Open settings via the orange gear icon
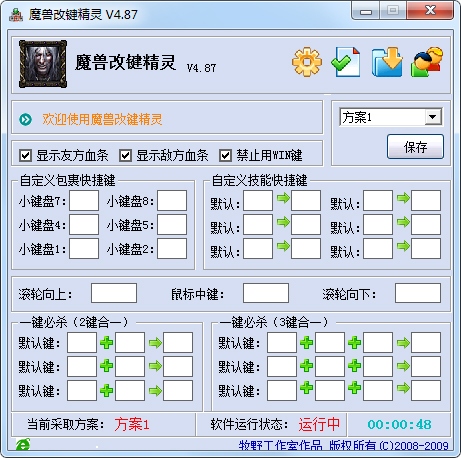Image resolution: width=461 pixels, height=458 pixels. tap(307, 62)
